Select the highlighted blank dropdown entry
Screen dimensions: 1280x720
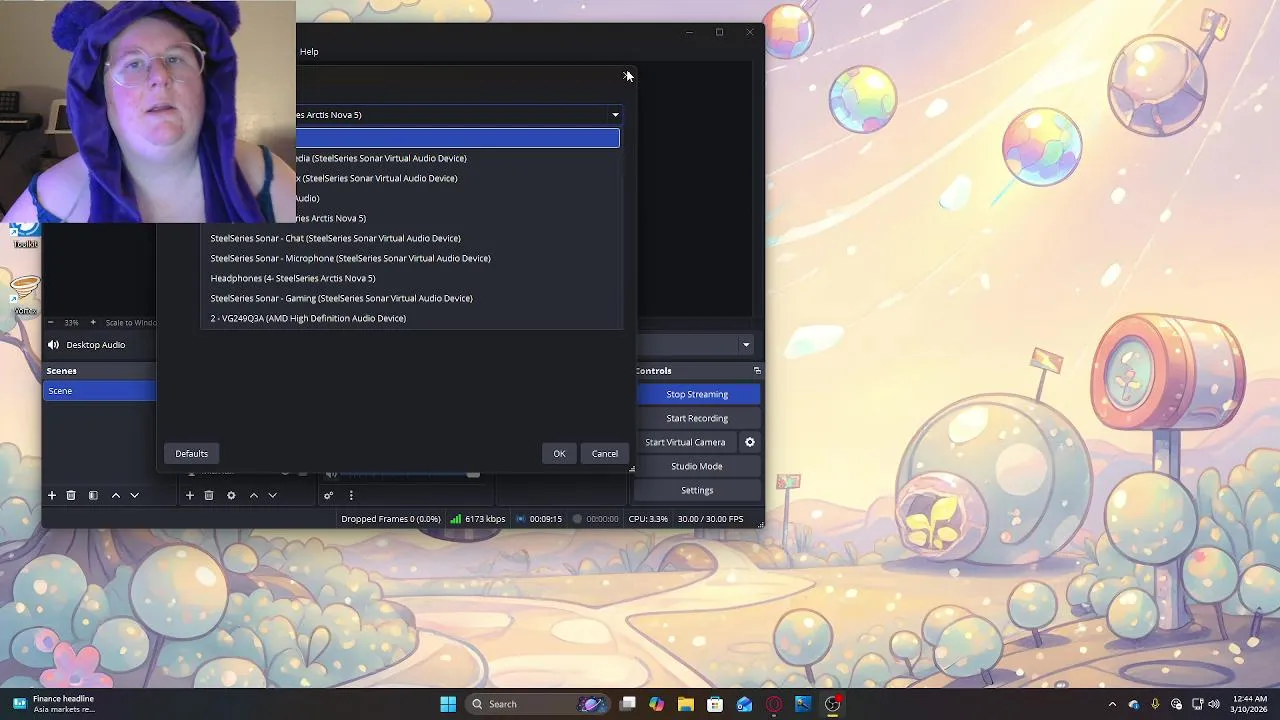pyautogui.click(x=458, y=138)
